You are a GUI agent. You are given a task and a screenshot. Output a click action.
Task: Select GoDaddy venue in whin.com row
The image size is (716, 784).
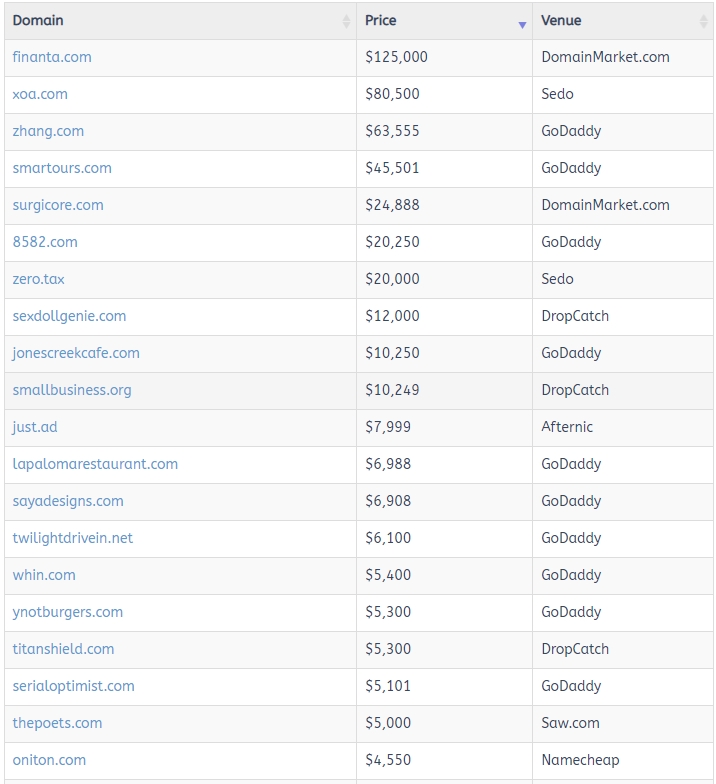[x=572, y=575]
